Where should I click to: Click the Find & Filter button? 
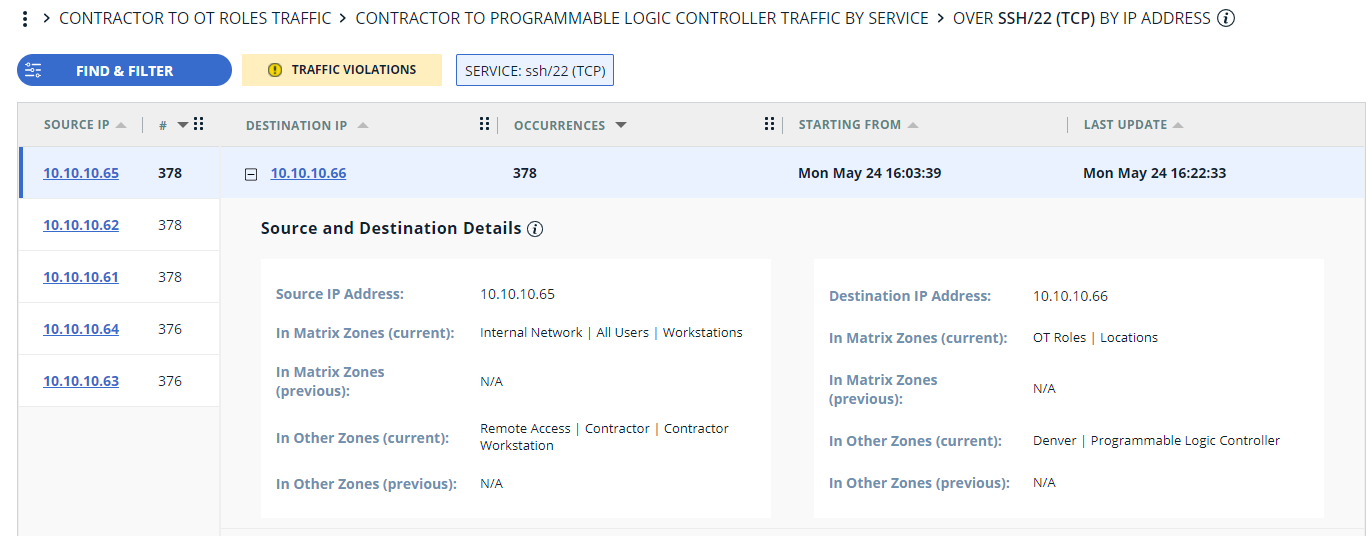pyautogui.click(x=124, y=71)
